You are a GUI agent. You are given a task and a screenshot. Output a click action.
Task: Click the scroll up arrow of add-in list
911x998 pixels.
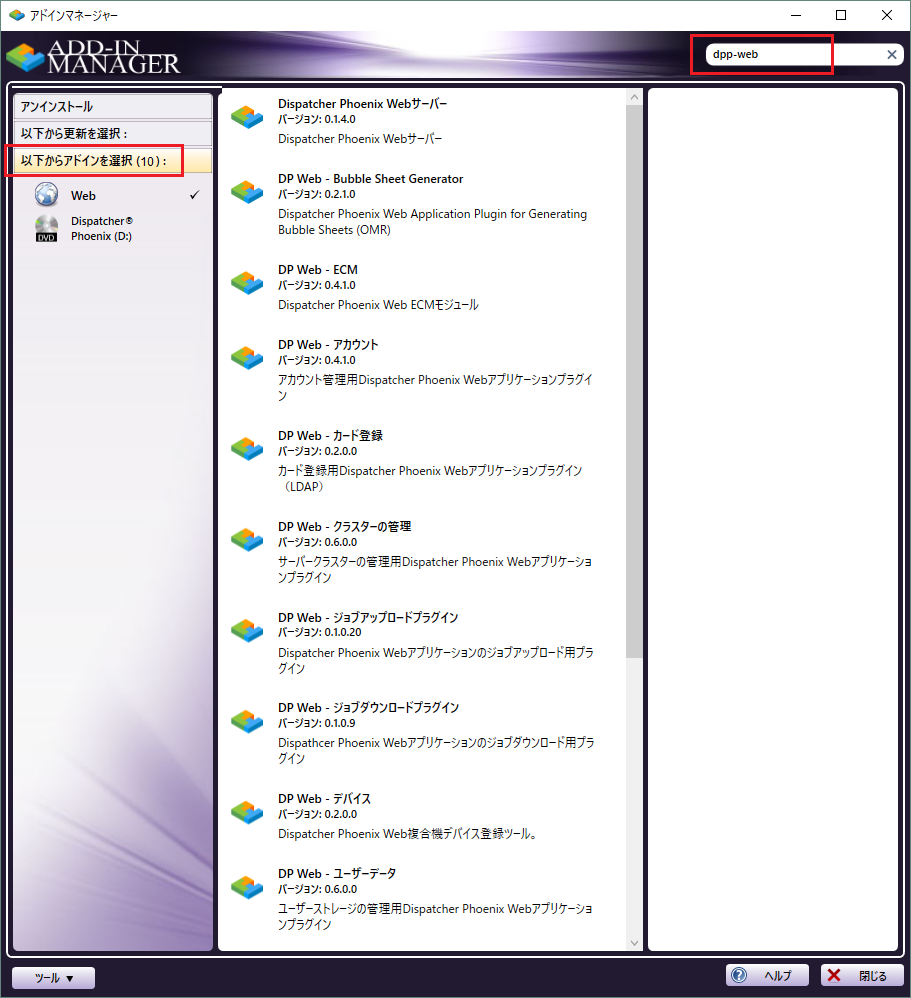coord(634,97)
